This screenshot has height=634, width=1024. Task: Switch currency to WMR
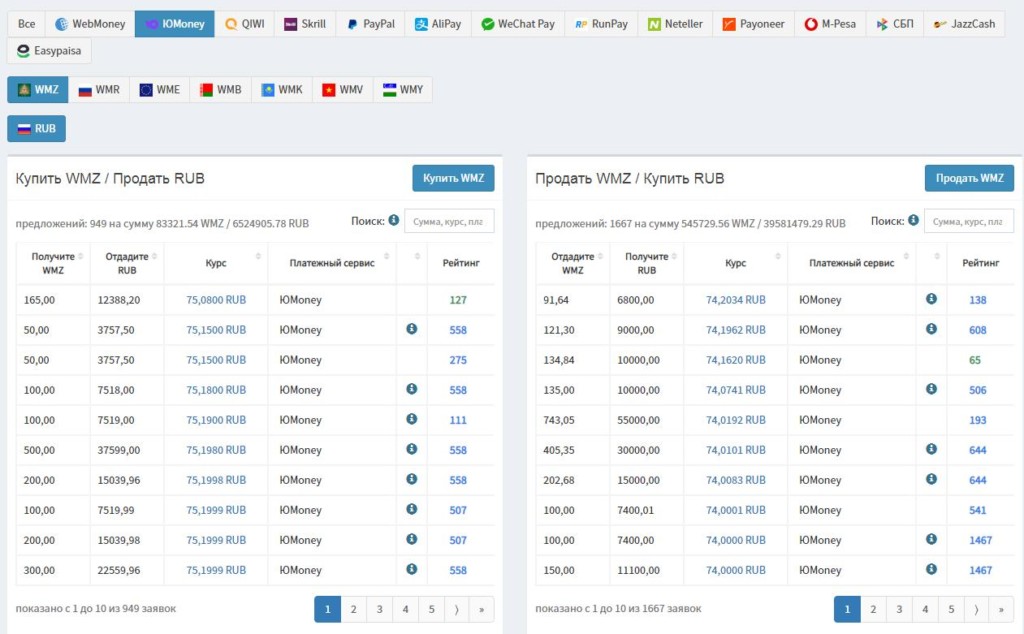click(x=99, y=89)
